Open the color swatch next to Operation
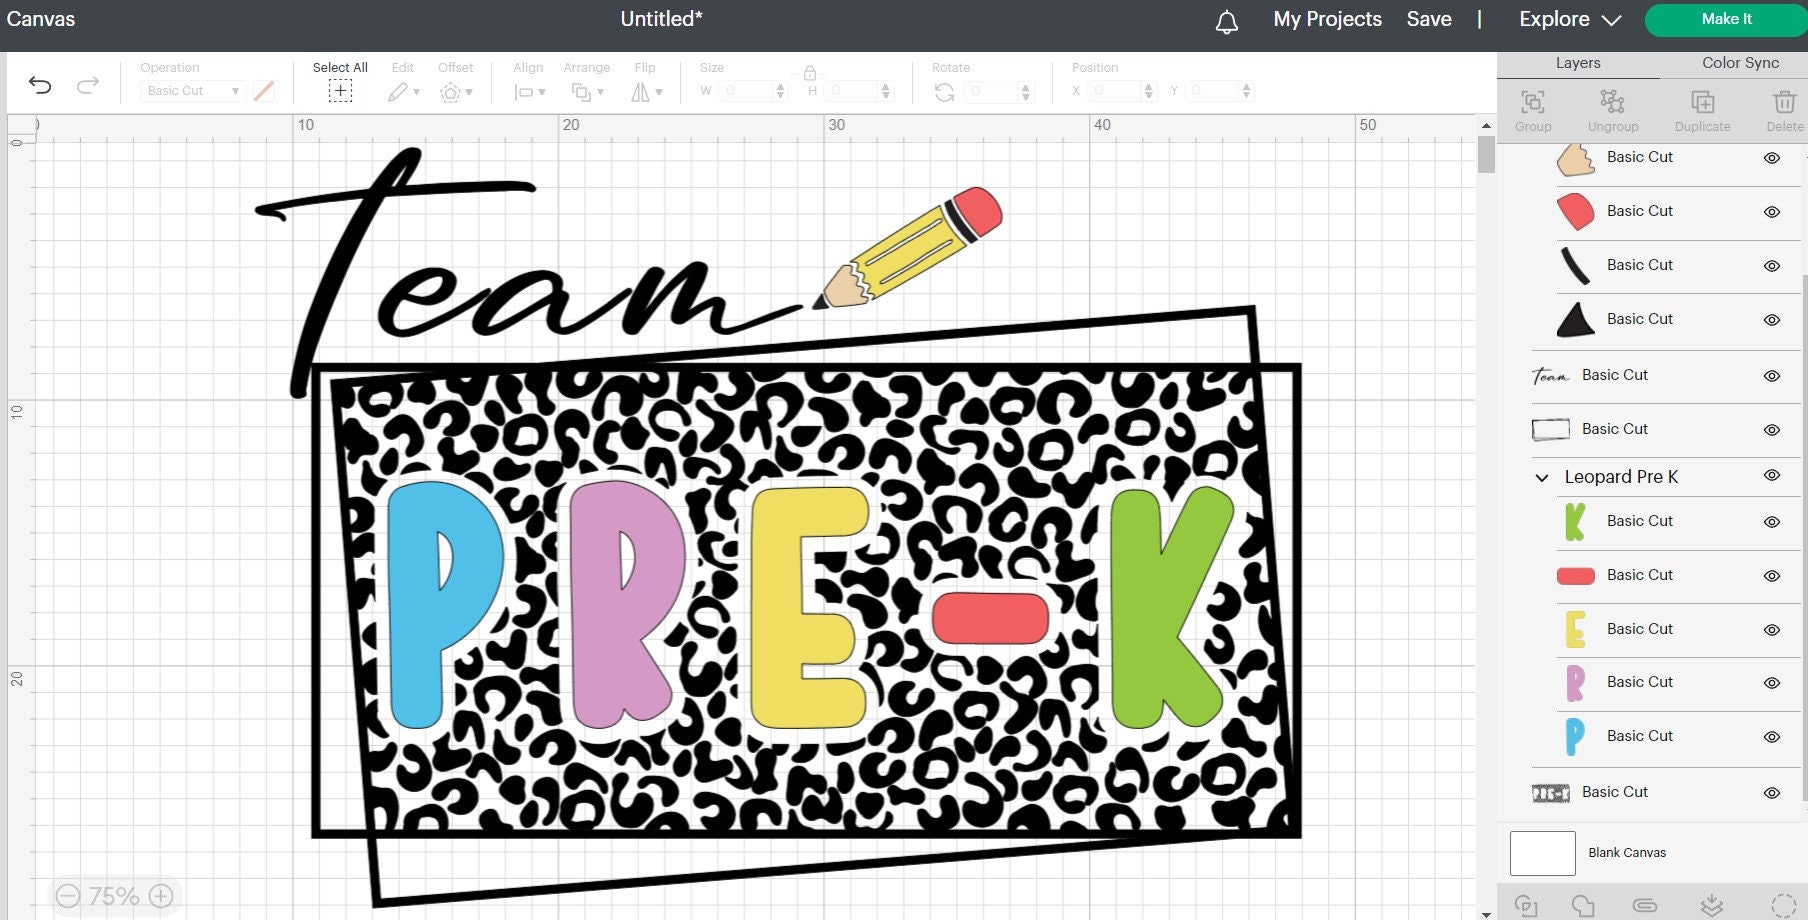The image size is (1808, 920). [x=264, y=90]
